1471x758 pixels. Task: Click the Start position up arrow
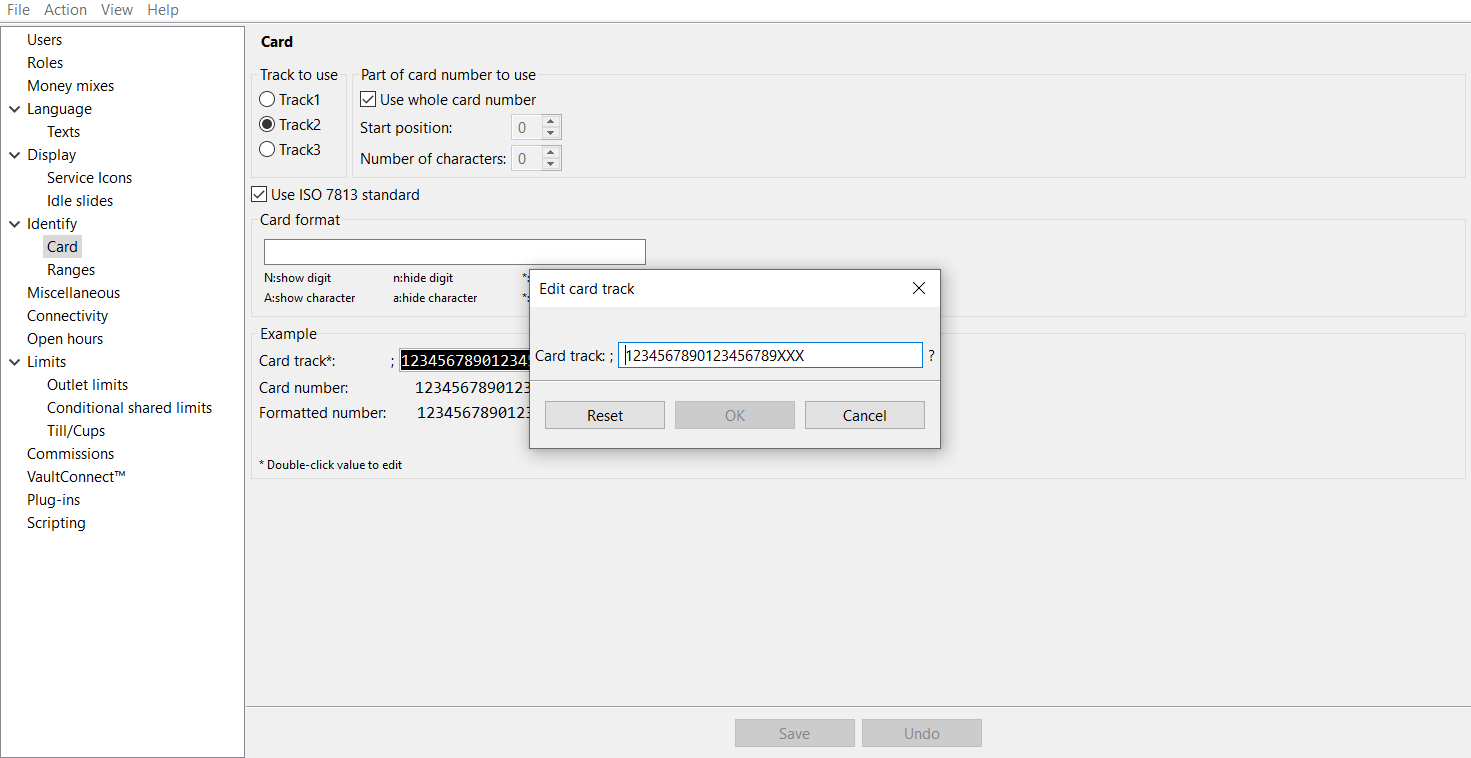point(549,122)
